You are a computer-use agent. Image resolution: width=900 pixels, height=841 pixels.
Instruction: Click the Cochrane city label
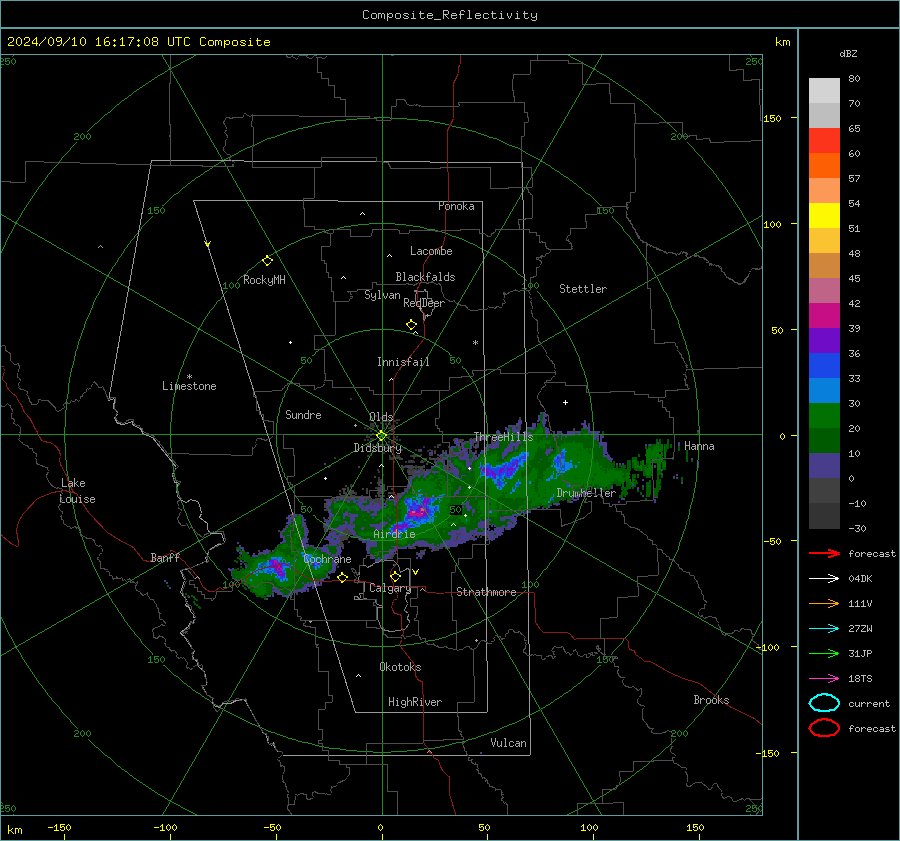tap(327, 559)
